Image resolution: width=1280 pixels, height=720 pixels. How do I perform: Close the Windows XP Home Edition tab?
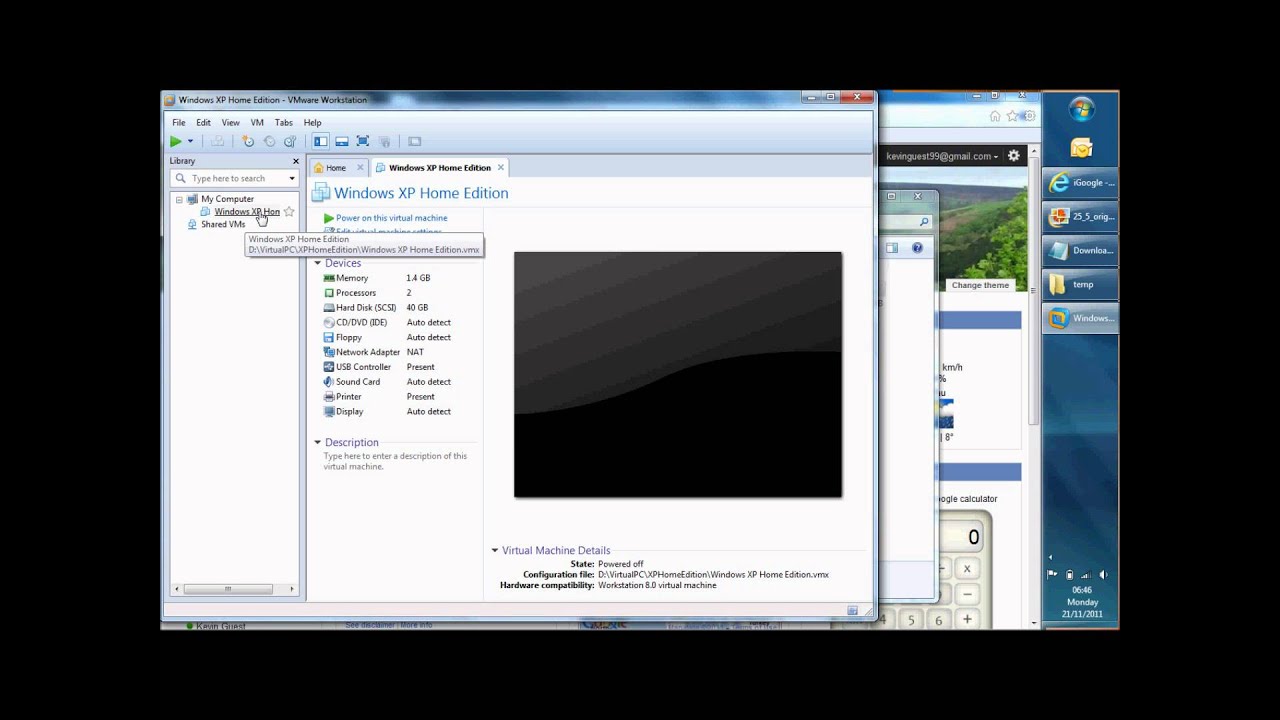pyautogui.click(x=501, y=167)
